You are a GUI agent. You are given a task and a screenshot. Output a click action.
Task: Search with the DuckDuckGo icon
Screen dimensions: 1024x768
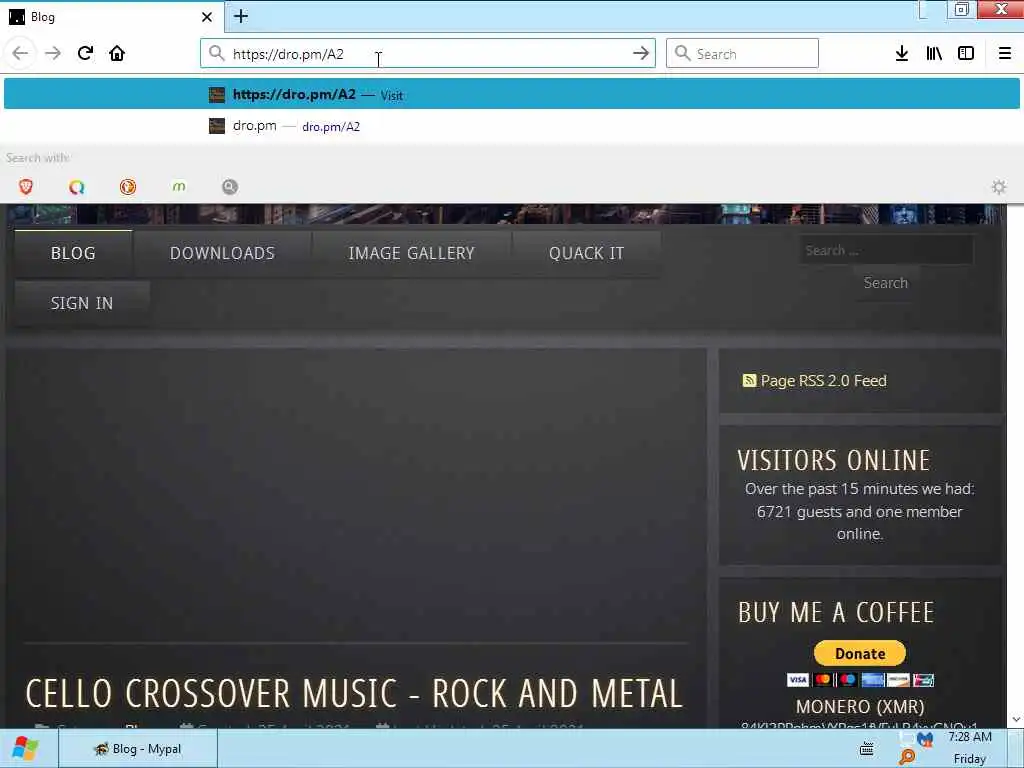click(128, 187)
